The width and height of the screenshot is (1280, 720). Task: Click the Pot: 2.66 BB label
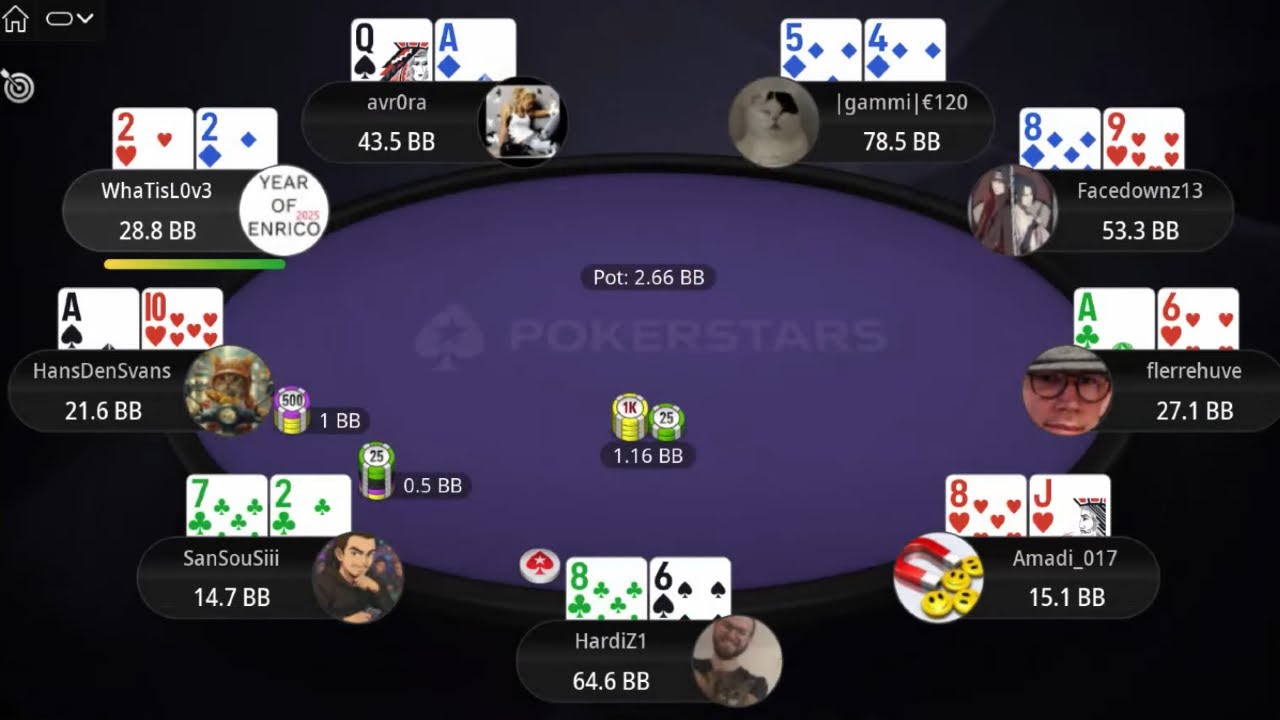click(648, 277)
